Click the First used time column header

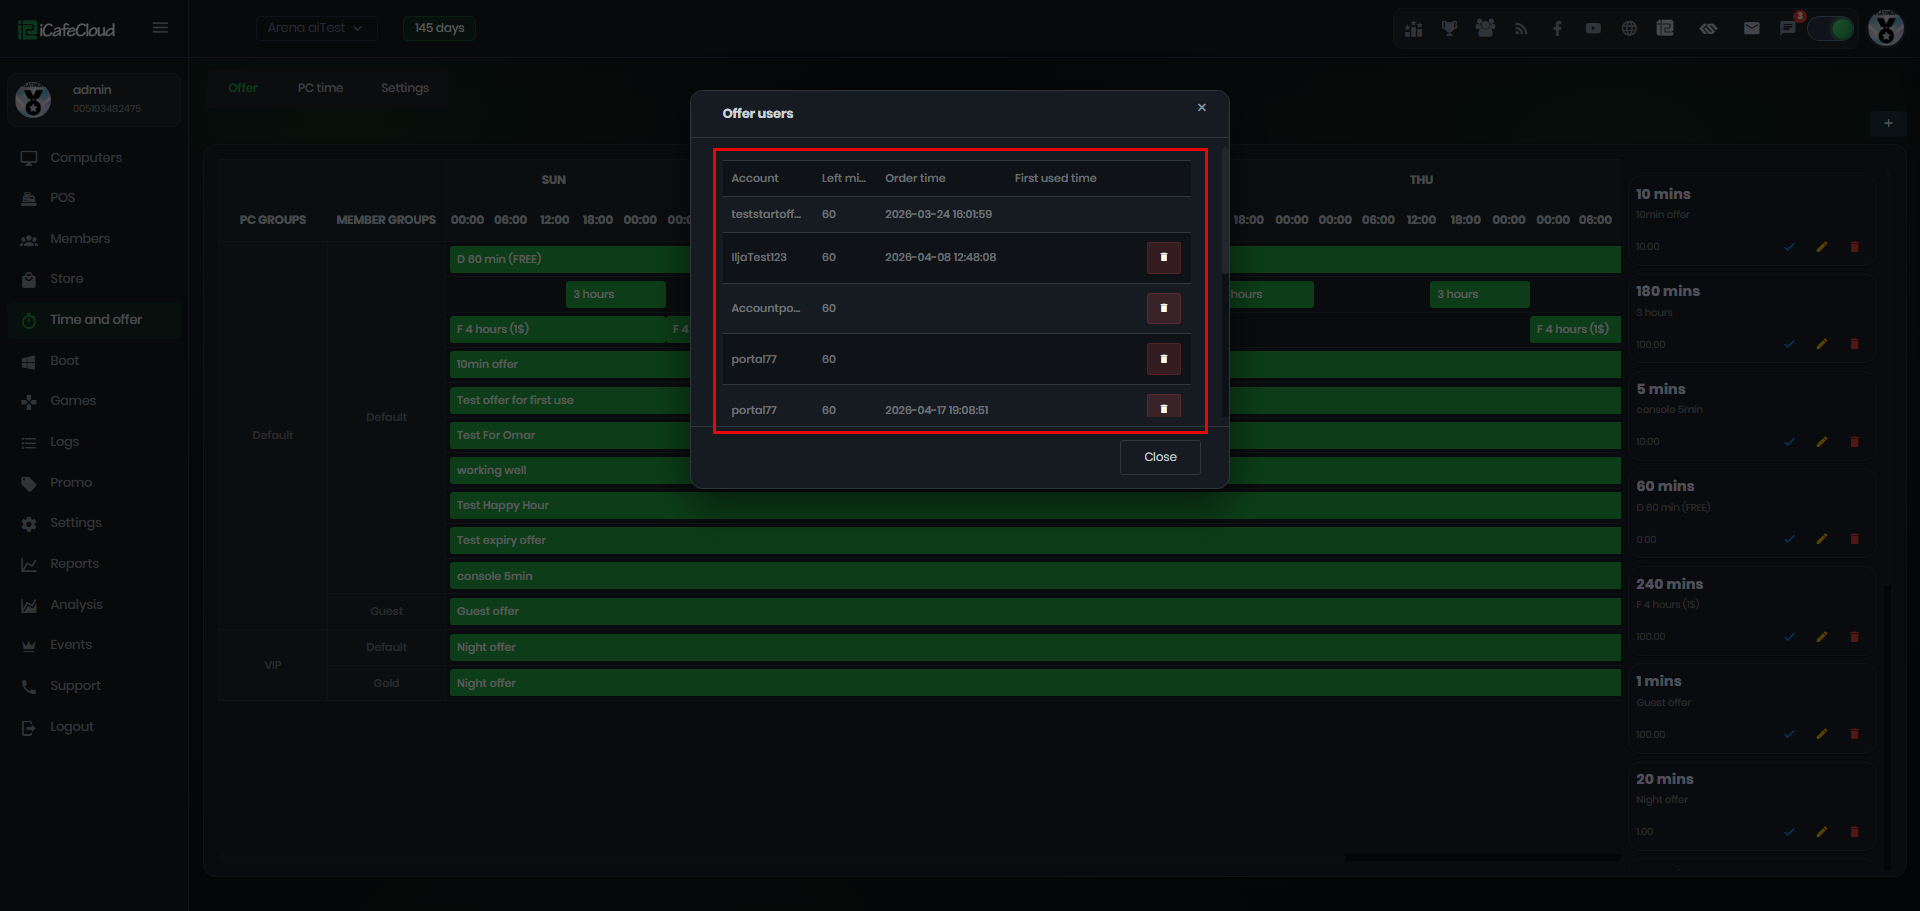pyautogui.click(x=1055, y=178)
